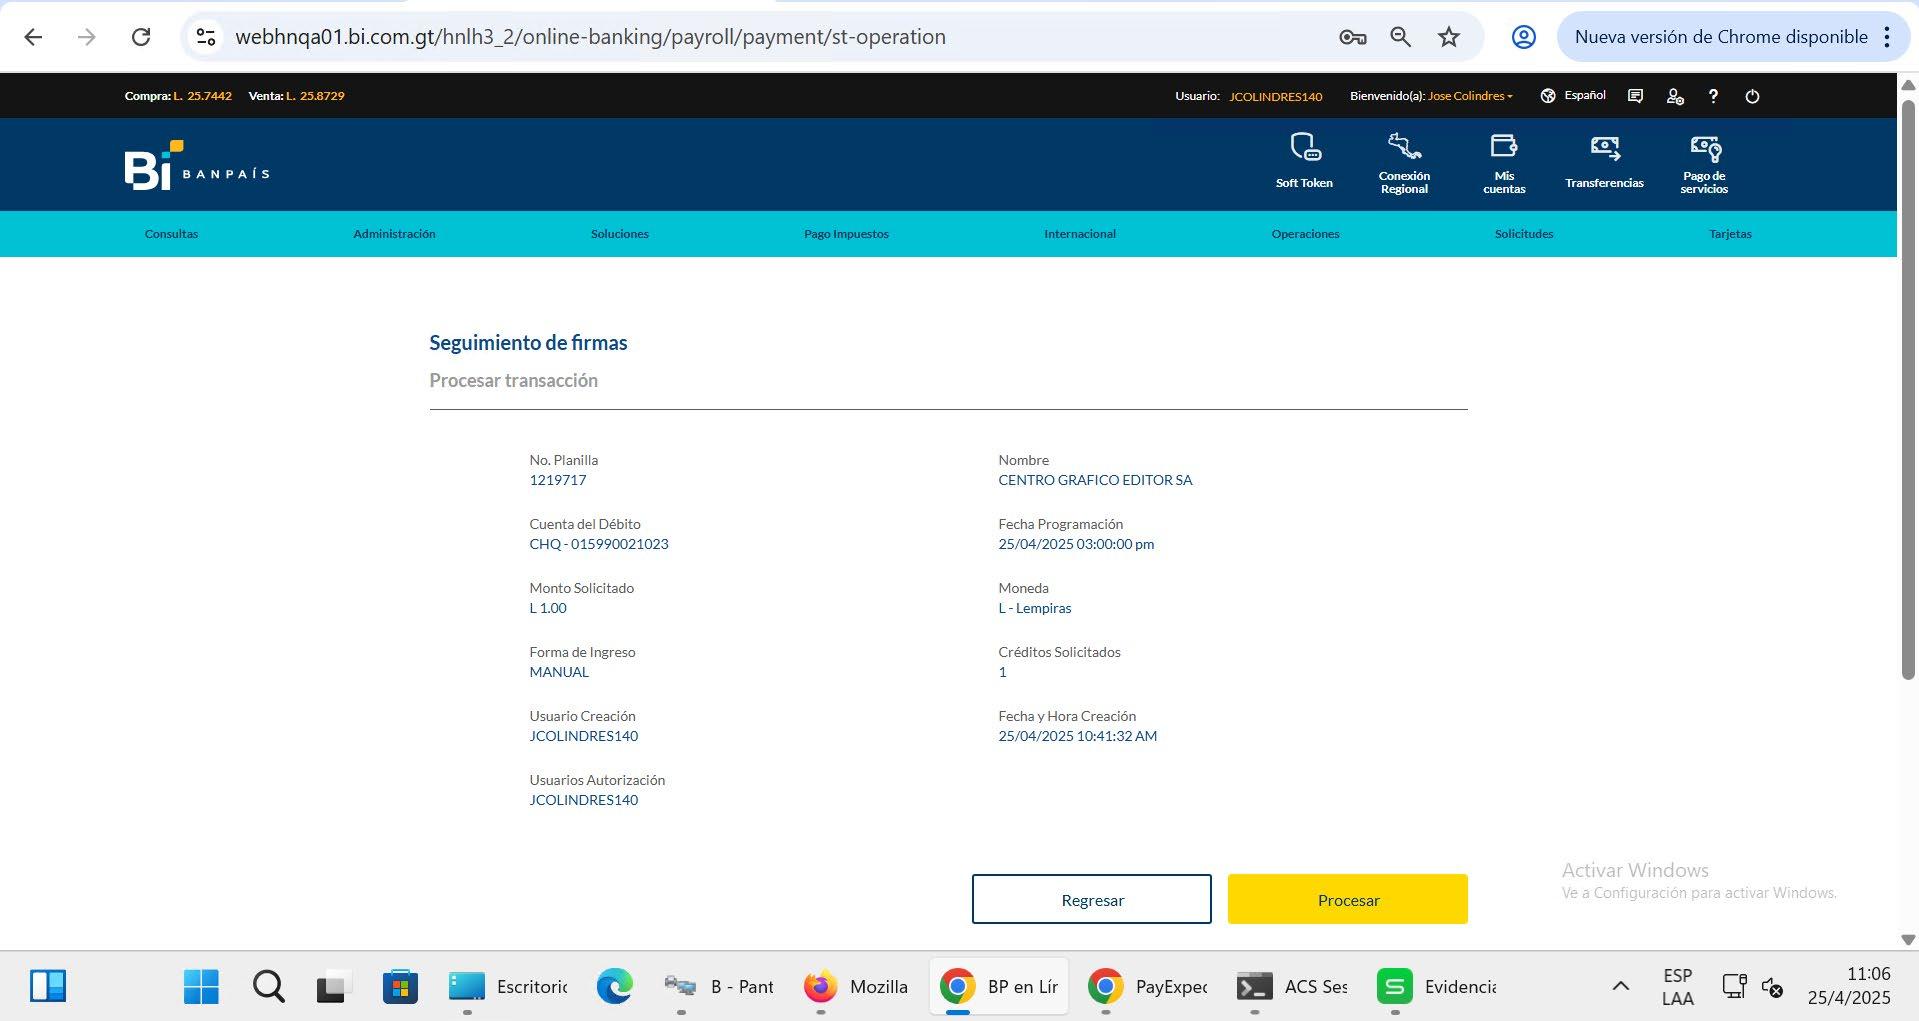Click the Regresar button

1092,899
